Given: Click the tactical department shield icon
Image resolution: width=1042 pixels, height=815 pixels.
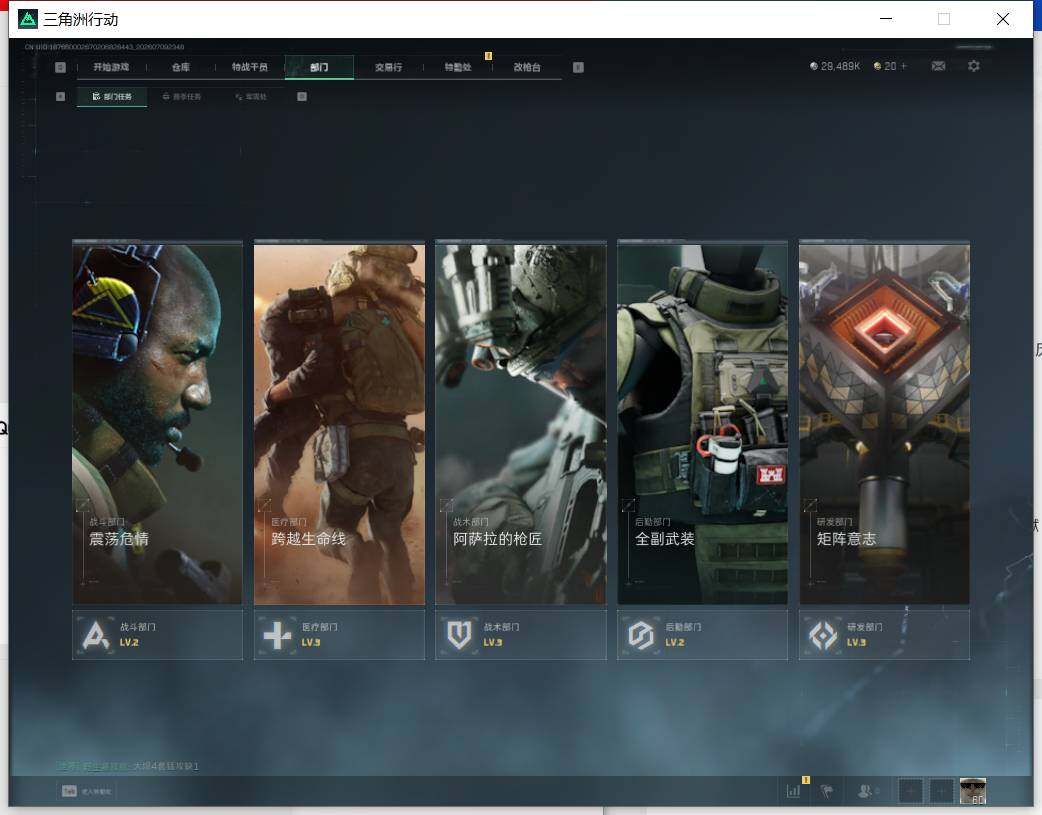Looking at the screenshot, I should [459, 636].
